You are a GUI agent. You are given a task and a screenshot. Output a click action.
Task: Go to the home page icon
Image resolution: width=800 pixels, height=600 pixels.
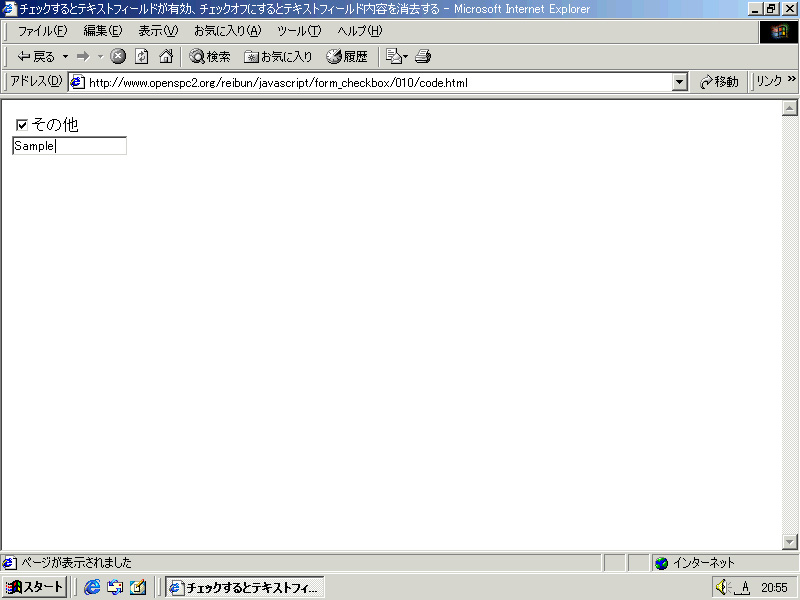166,56
